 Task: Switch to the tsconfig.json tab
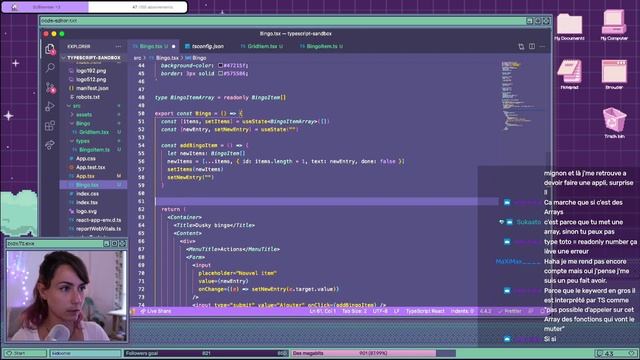point(207,47)
